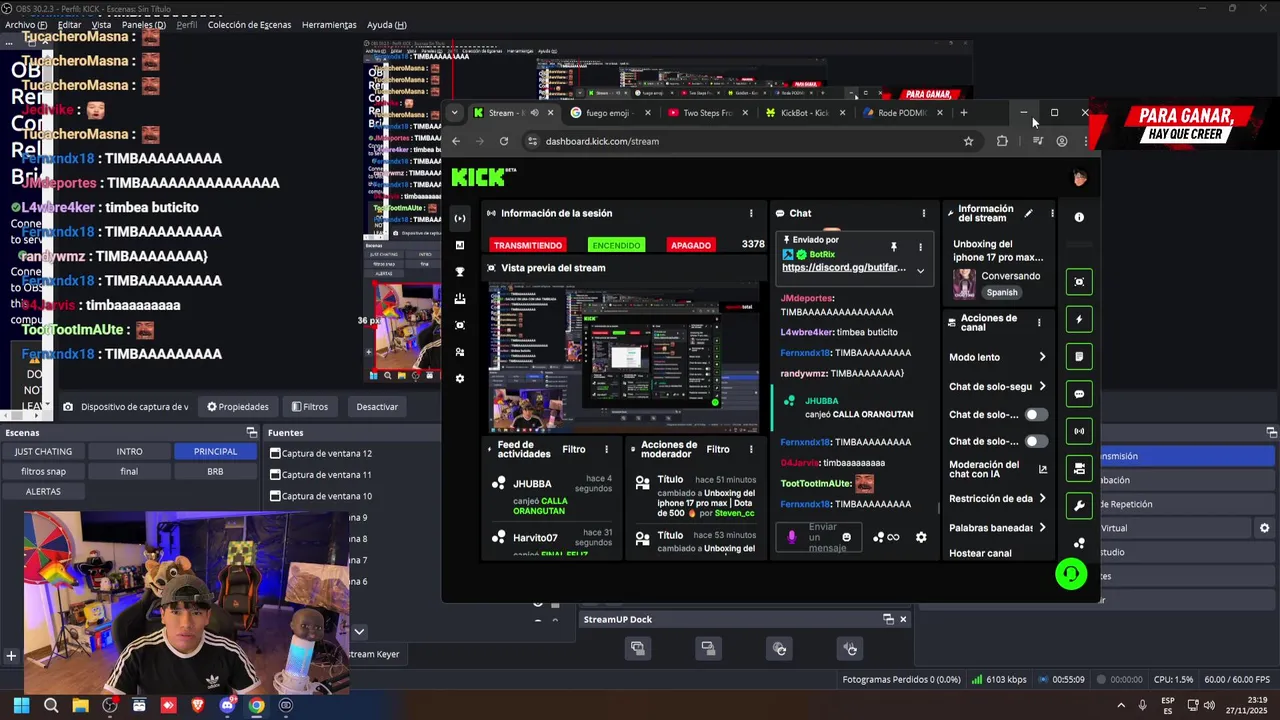Click the wrench icon in right rail

pos(1079,506)
